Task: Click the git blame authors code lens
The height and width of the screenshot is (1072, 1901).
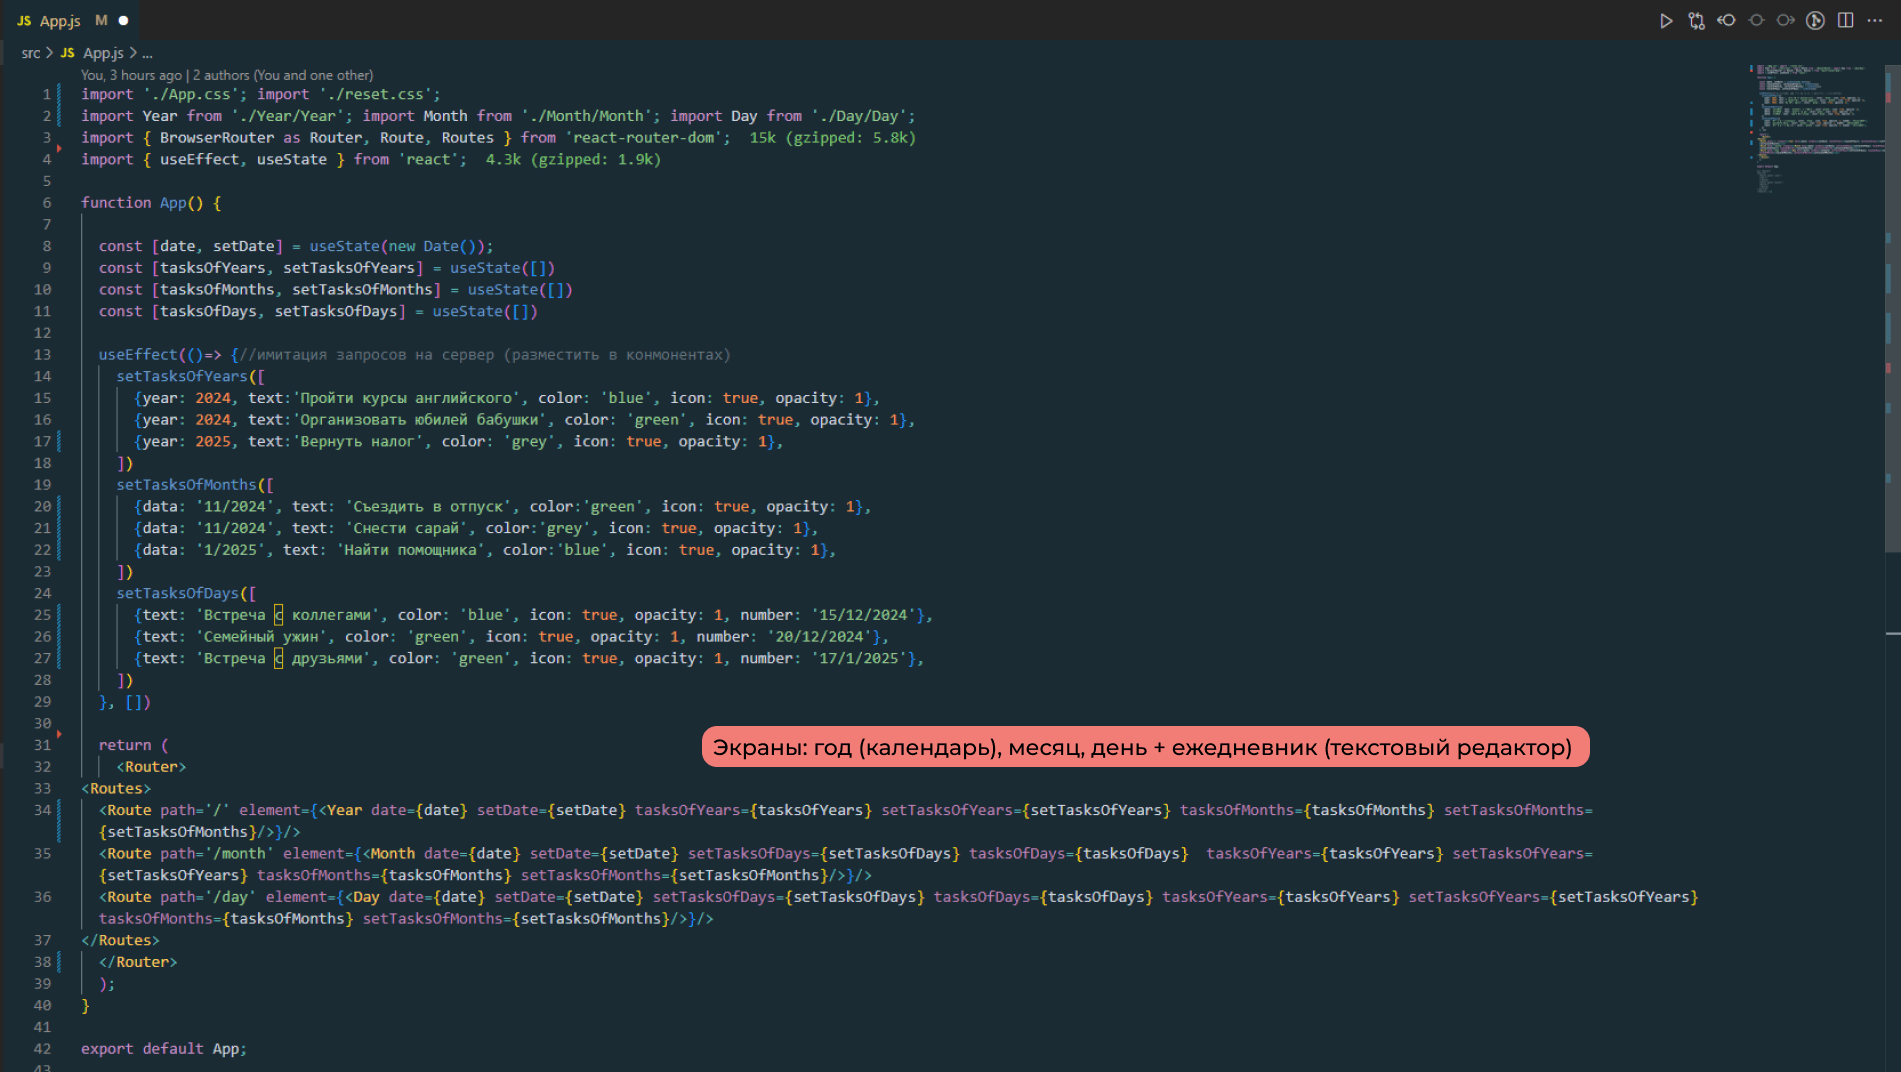Action: click(227, 75)
